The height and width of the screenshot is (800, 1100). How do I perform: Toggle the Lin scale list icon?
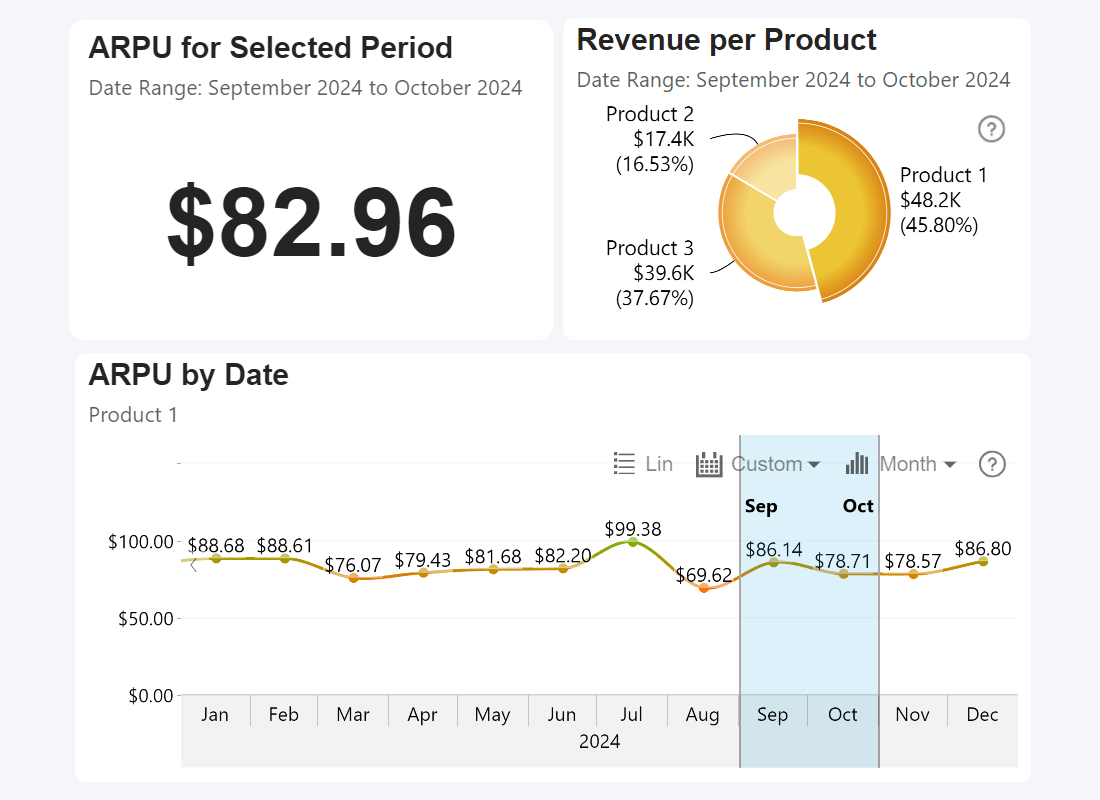[624, 464]
